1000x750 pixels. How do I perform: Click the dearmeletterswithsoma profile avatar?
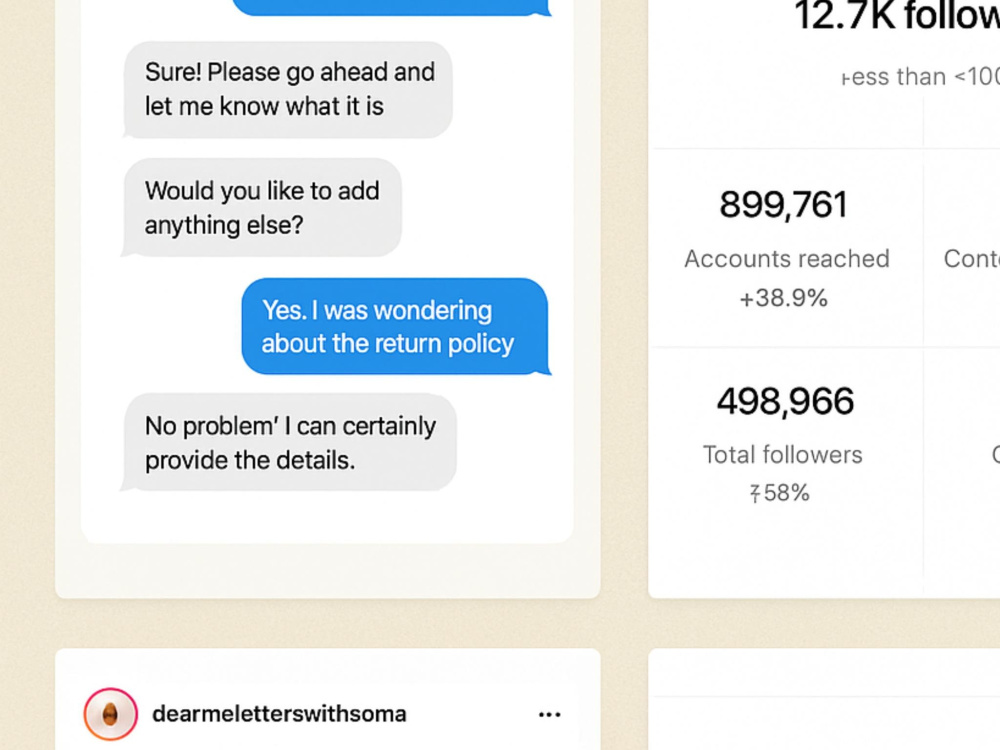coord(110,714)
